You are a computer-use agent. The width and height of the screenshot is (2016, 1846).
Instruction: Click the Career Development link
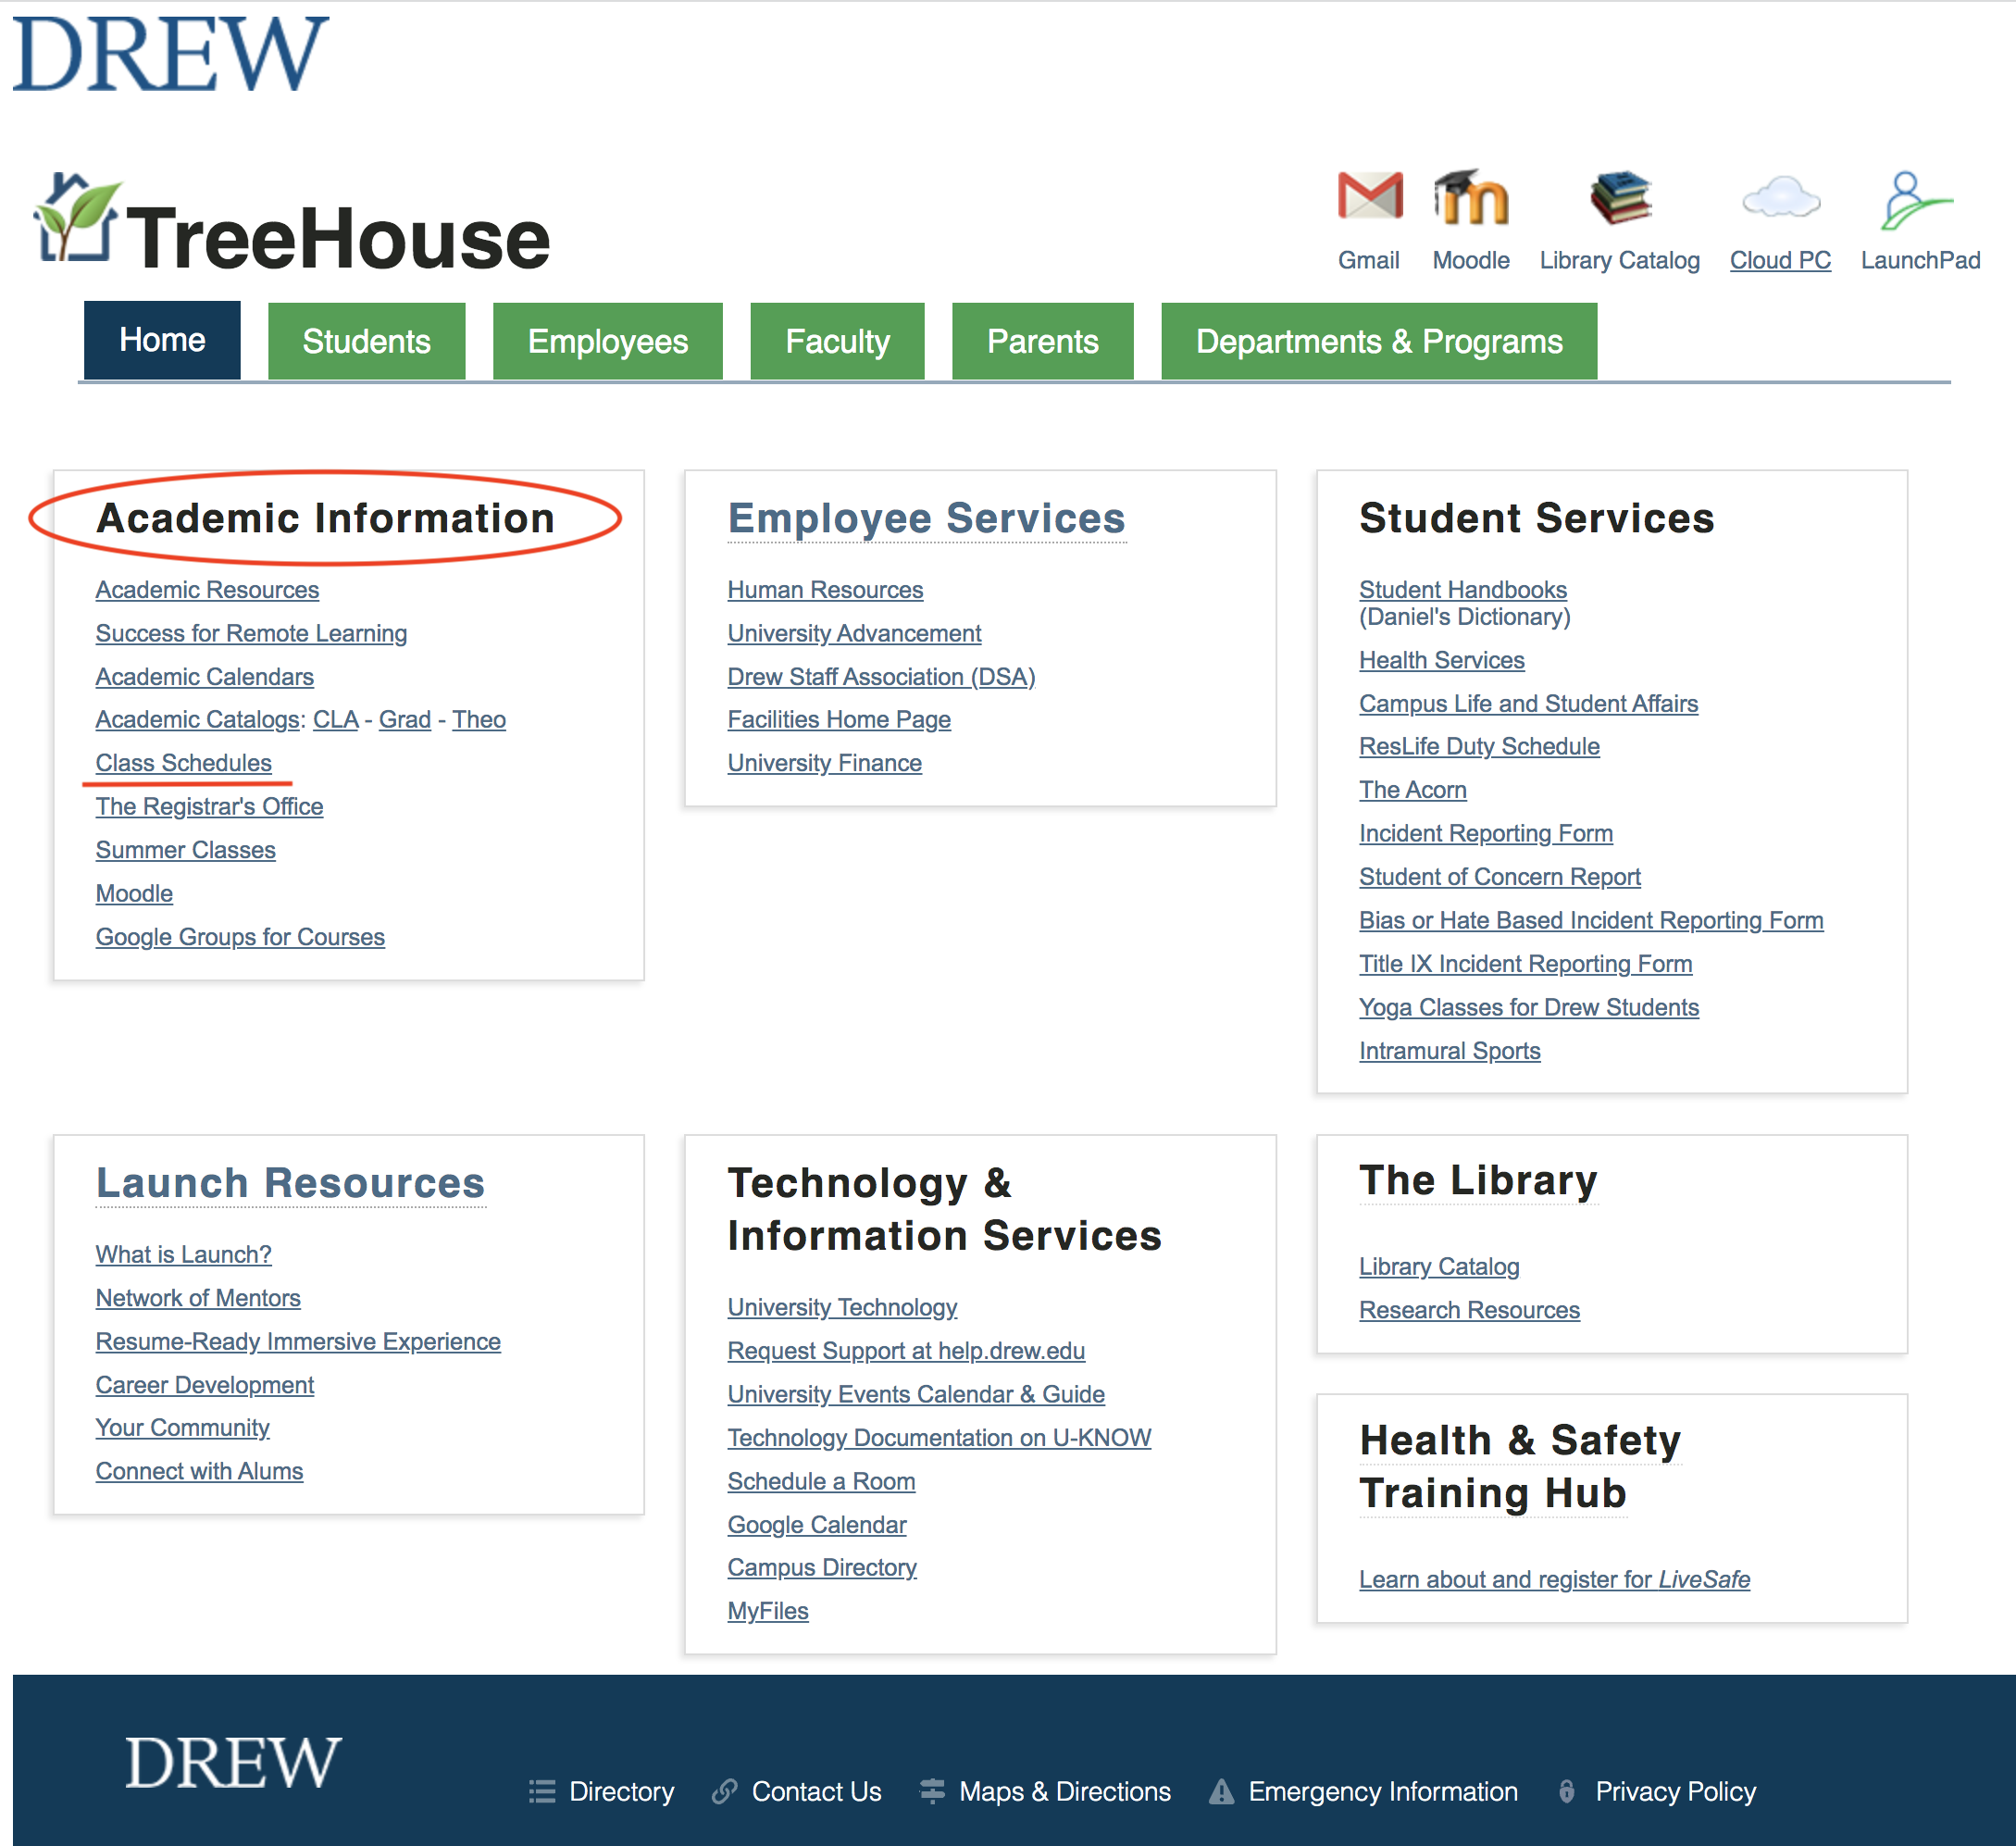click(x=205, y=1385)
